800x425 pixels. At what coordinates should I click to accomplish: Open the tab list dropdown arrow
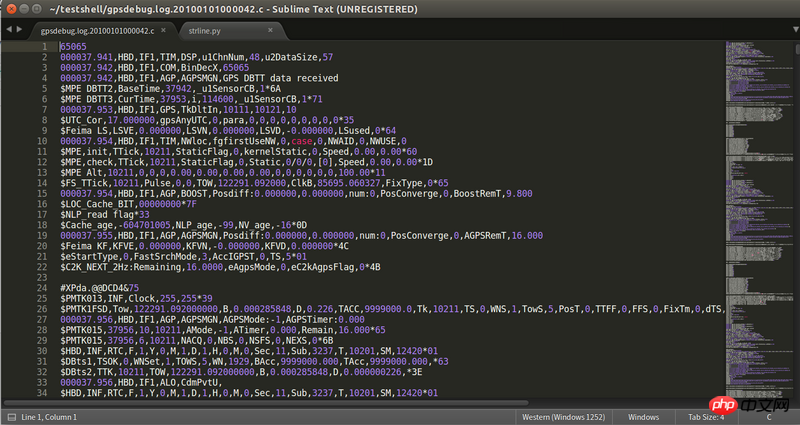coord(795,30)
